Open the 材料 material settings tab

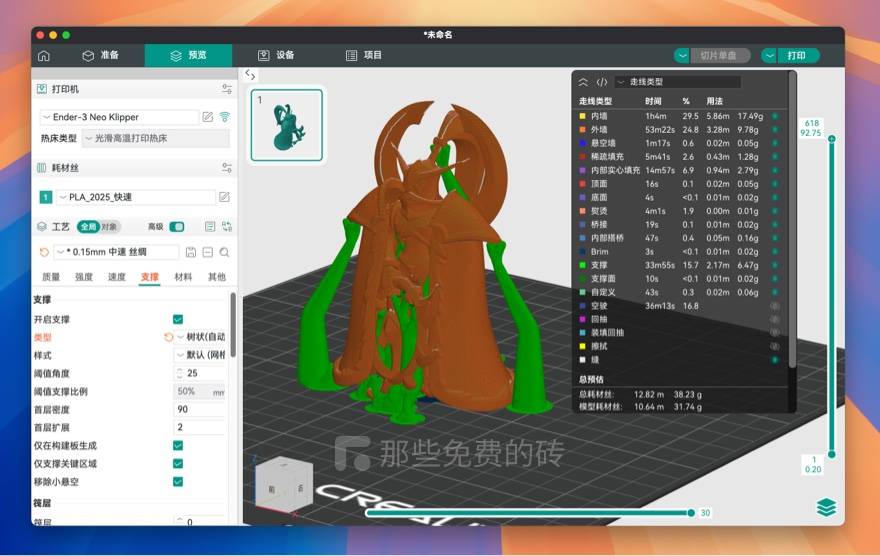(x=183, y=277)
